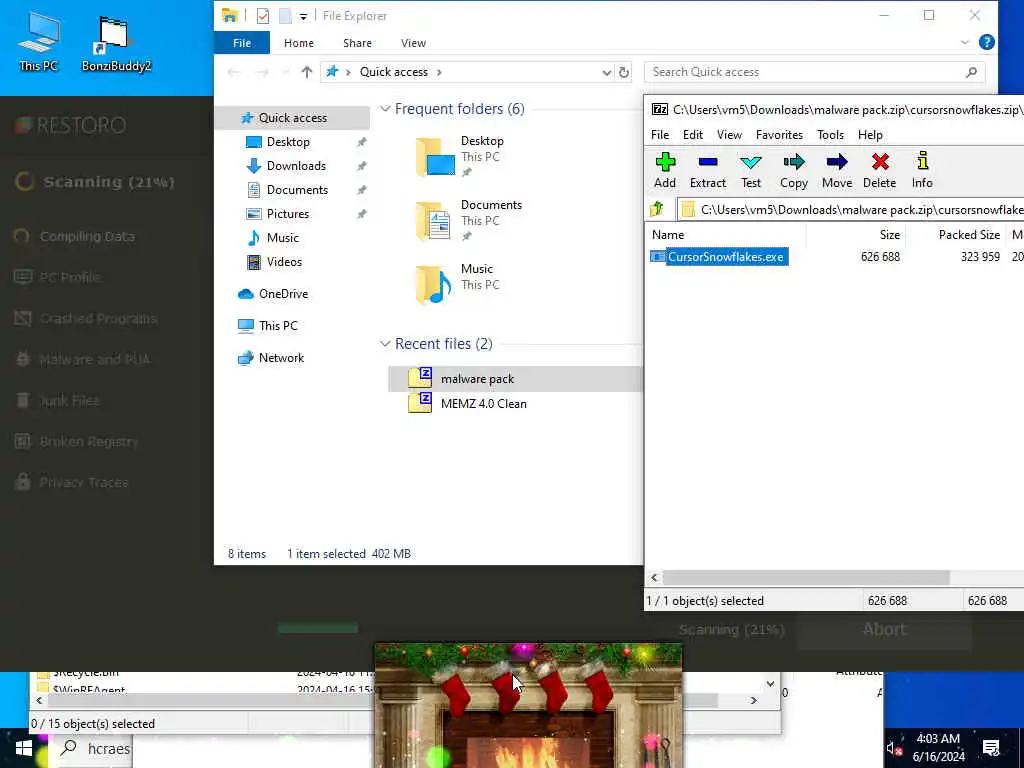
Task: Select the Documents frequent folder tile
Action: [x=469, y=221]
